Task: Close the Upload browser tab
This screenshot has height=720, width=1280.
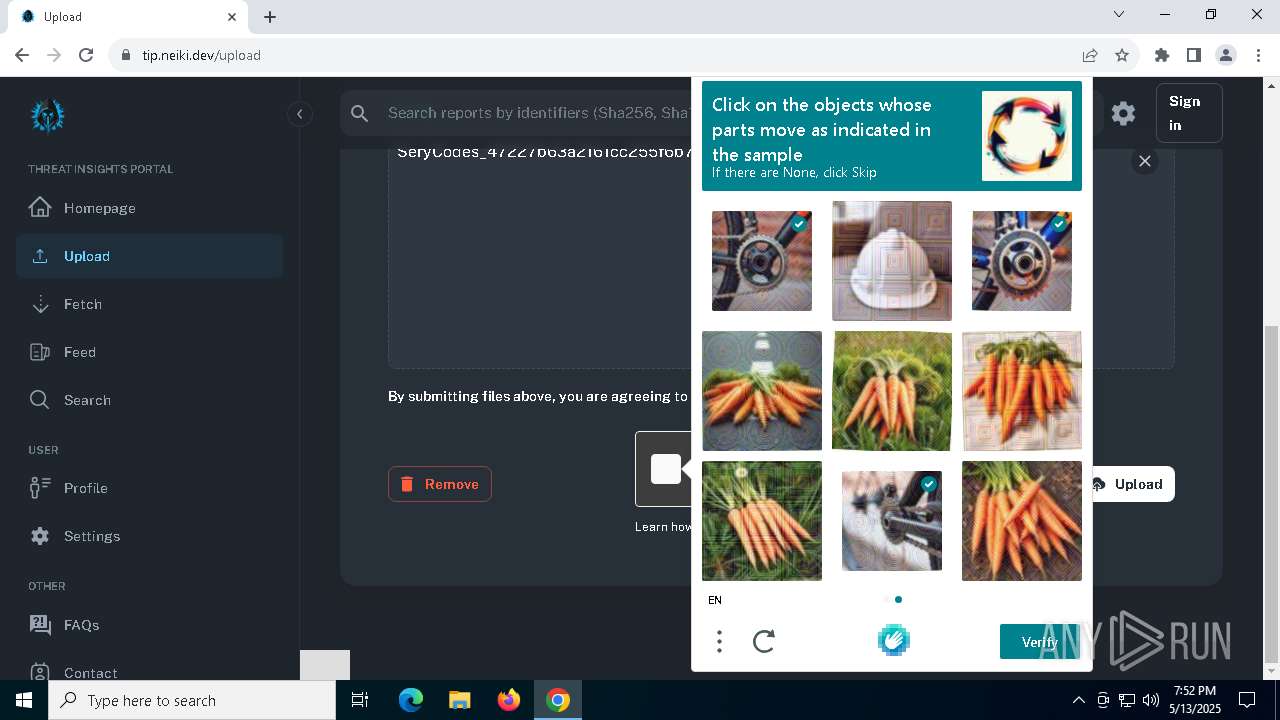Action: click(232, 17)
